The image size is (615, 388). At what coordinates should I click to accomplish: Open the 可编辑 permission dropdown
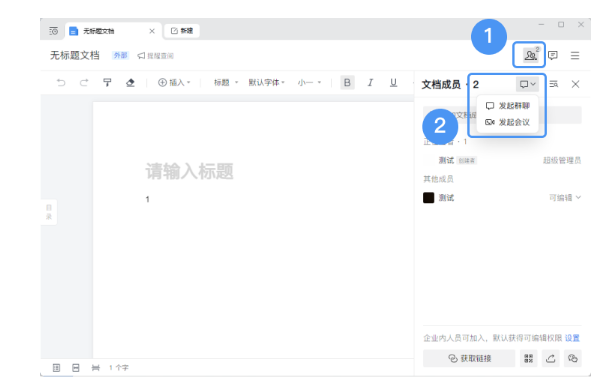click(565, 198)
